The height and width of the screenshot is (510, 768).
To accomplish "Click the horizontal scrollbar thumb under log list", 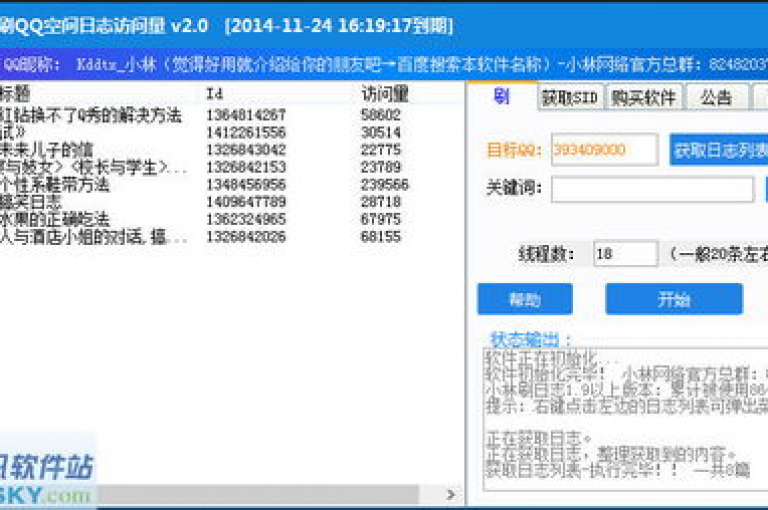I will pyautogui.click(x=258, y=495).
